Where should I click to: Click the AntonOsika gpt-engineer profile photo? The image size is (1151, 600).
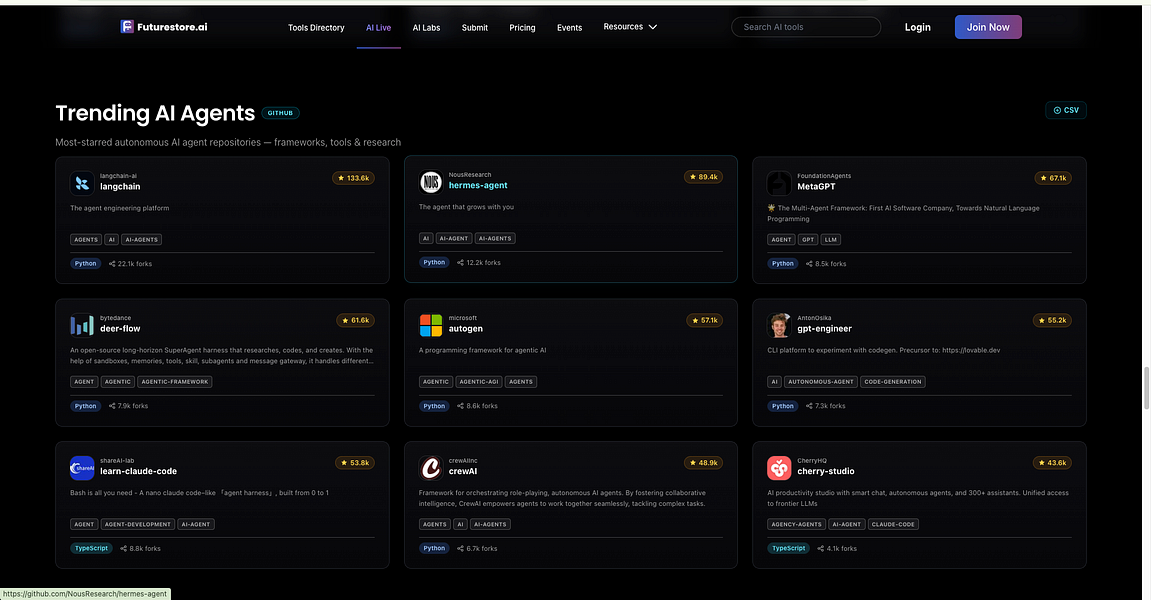tap(779, 325)
